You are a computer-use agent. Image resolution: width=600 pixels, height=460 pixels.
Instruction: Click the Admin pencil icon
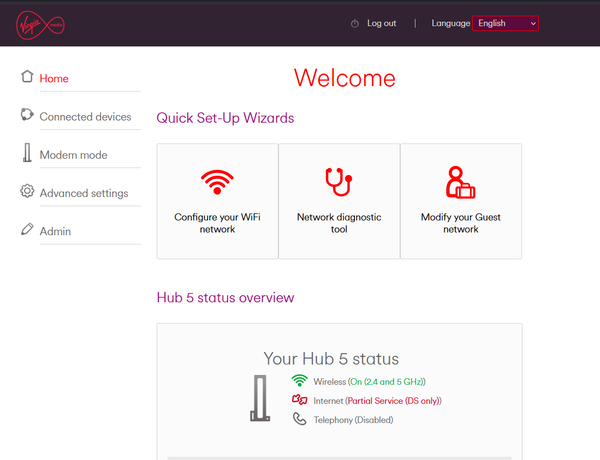tap(27, 230)
